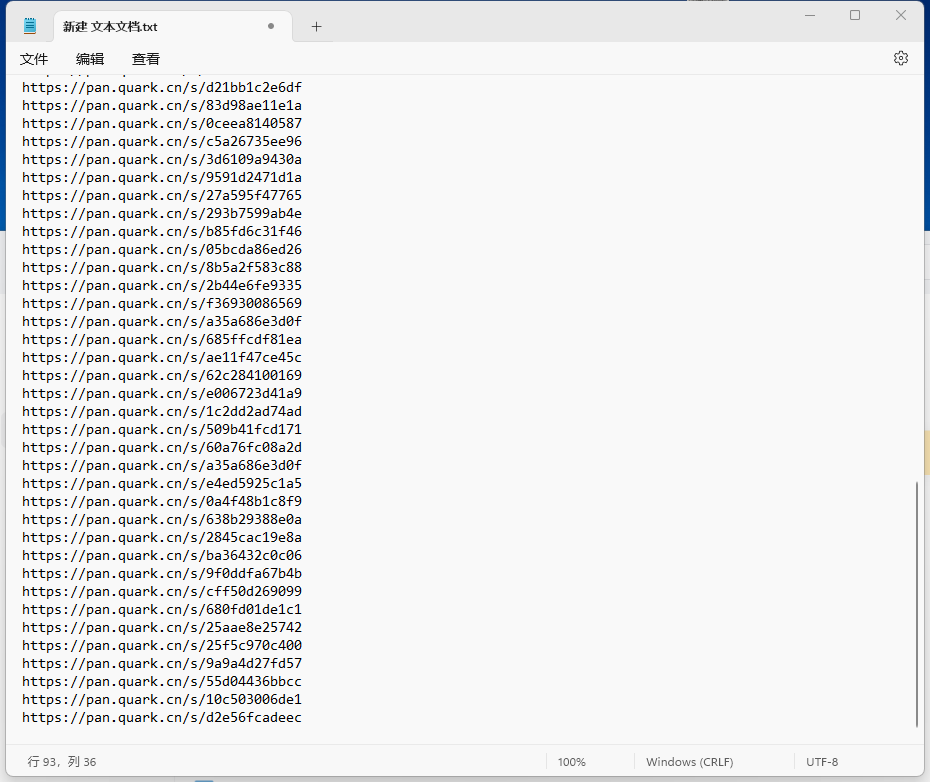Click the line ending in 9f0ddfa67b4b
Viewport: 930px width, 782px height.
[162, 574]
